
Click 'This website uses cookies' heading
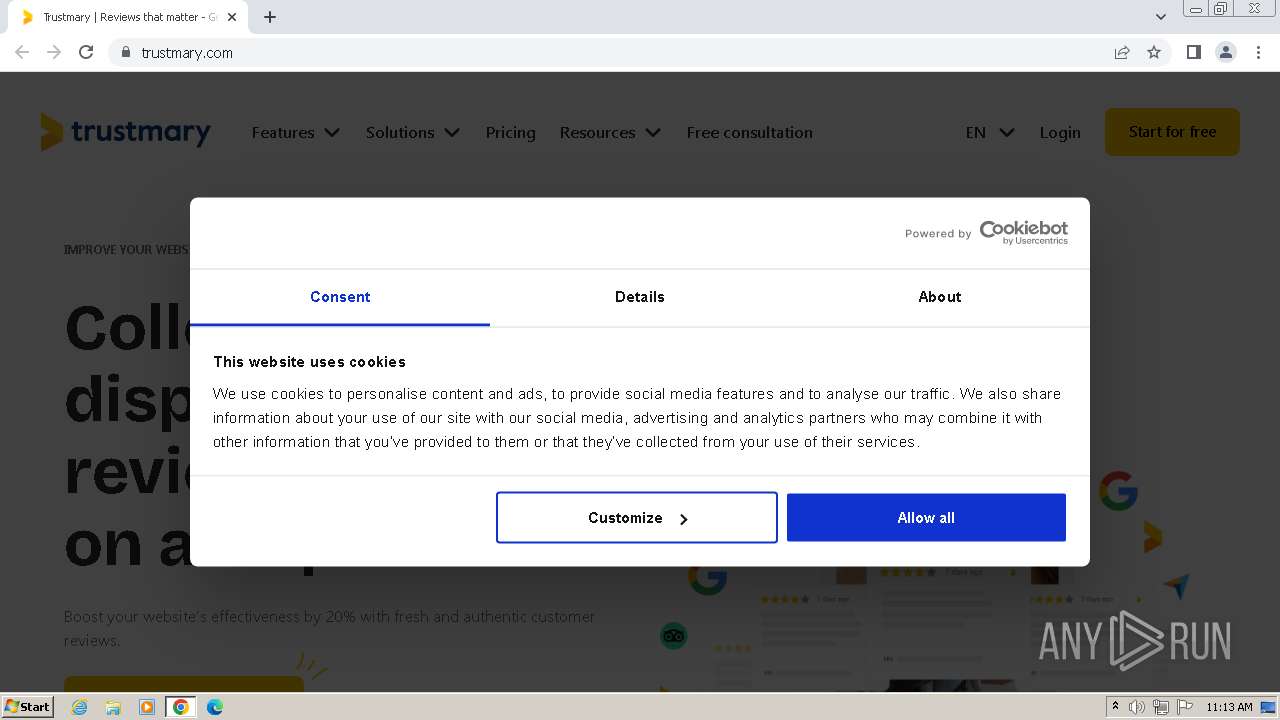(x=309, y=362)
